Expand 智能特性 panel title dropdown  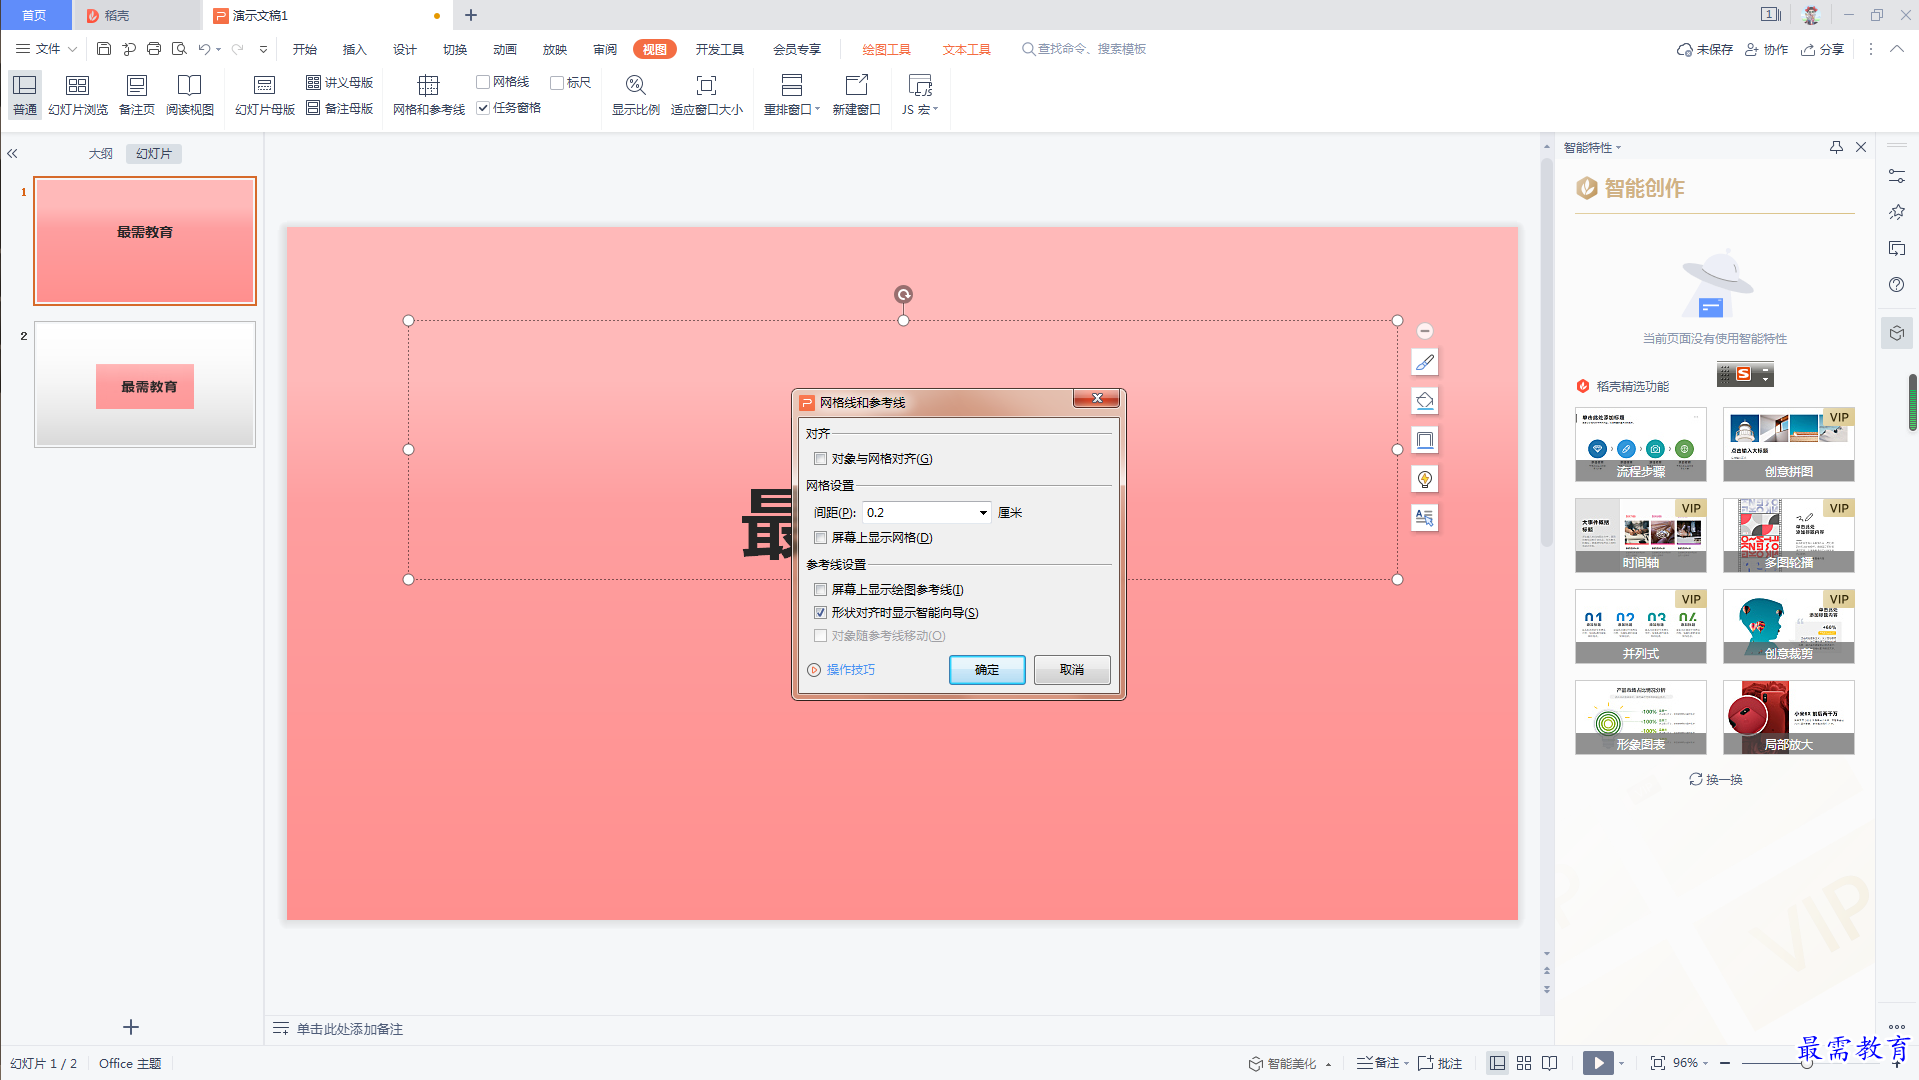click(x=1619, y=148)
